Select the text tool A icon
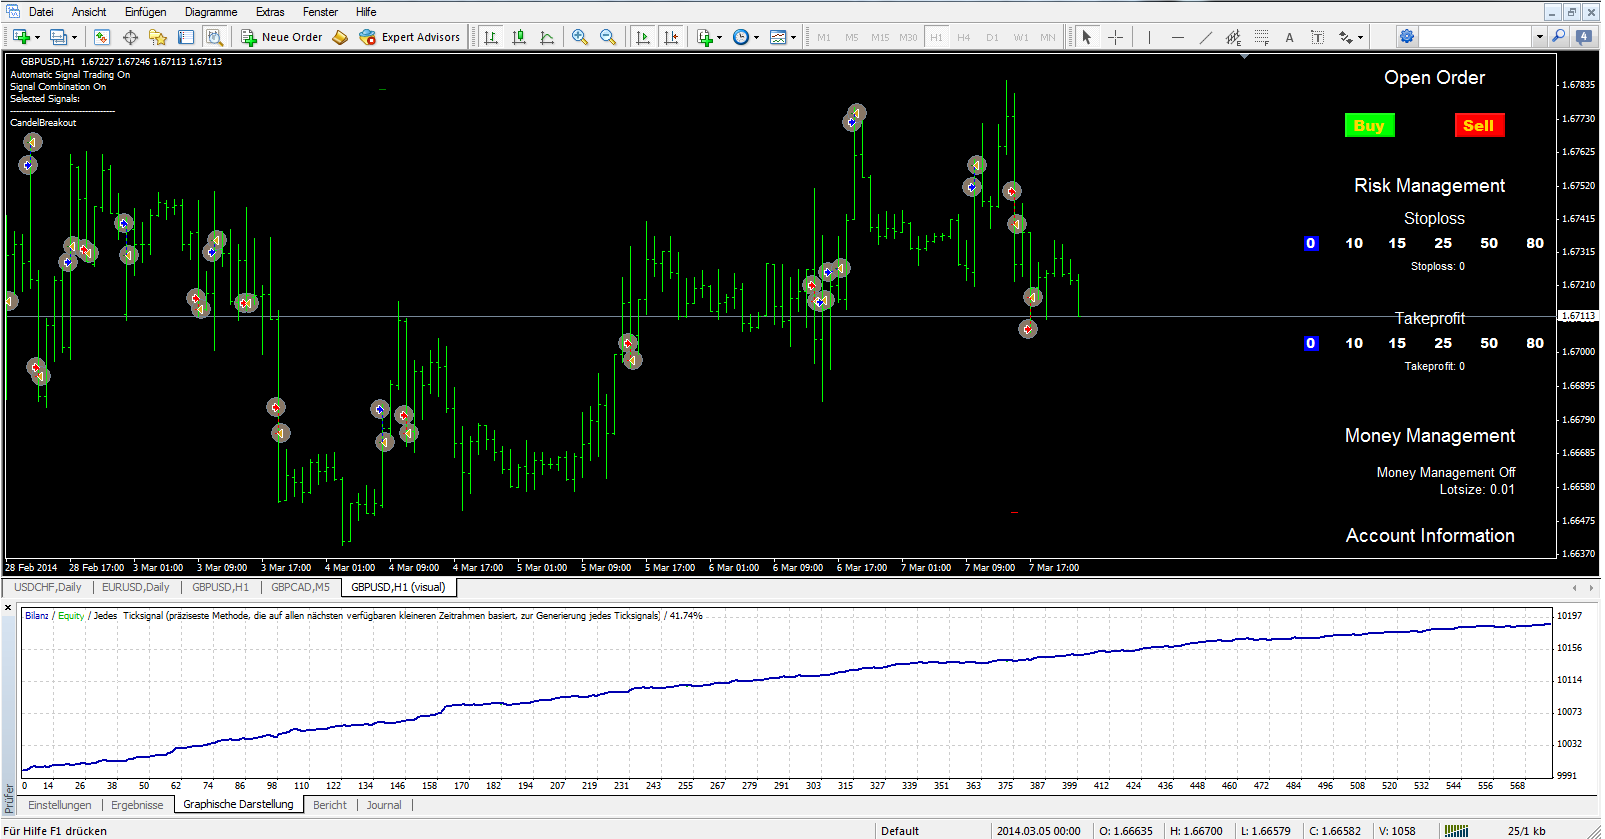 click(1289, 37)
